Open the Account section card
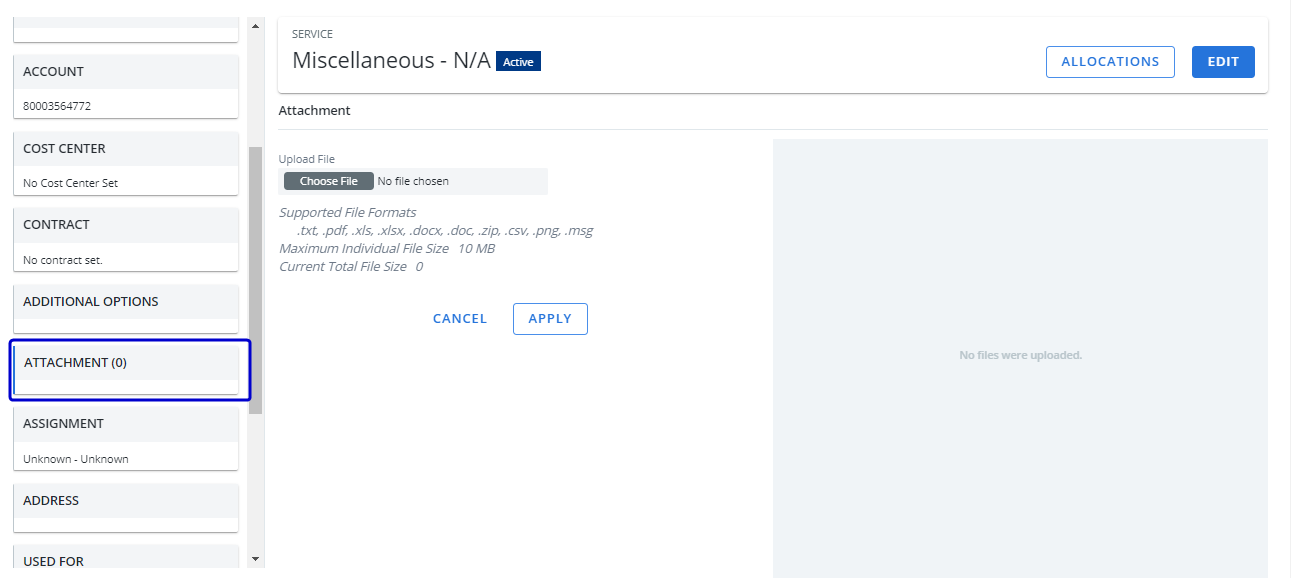1291x578 pixels. 125,72
